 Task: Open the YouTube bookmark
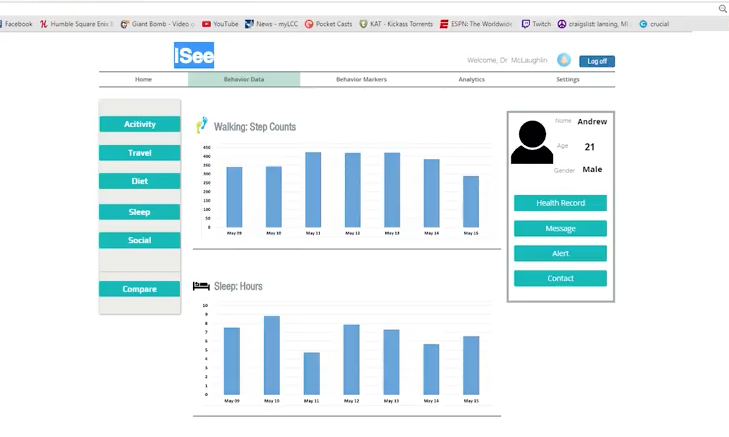[x=220, y=24]
